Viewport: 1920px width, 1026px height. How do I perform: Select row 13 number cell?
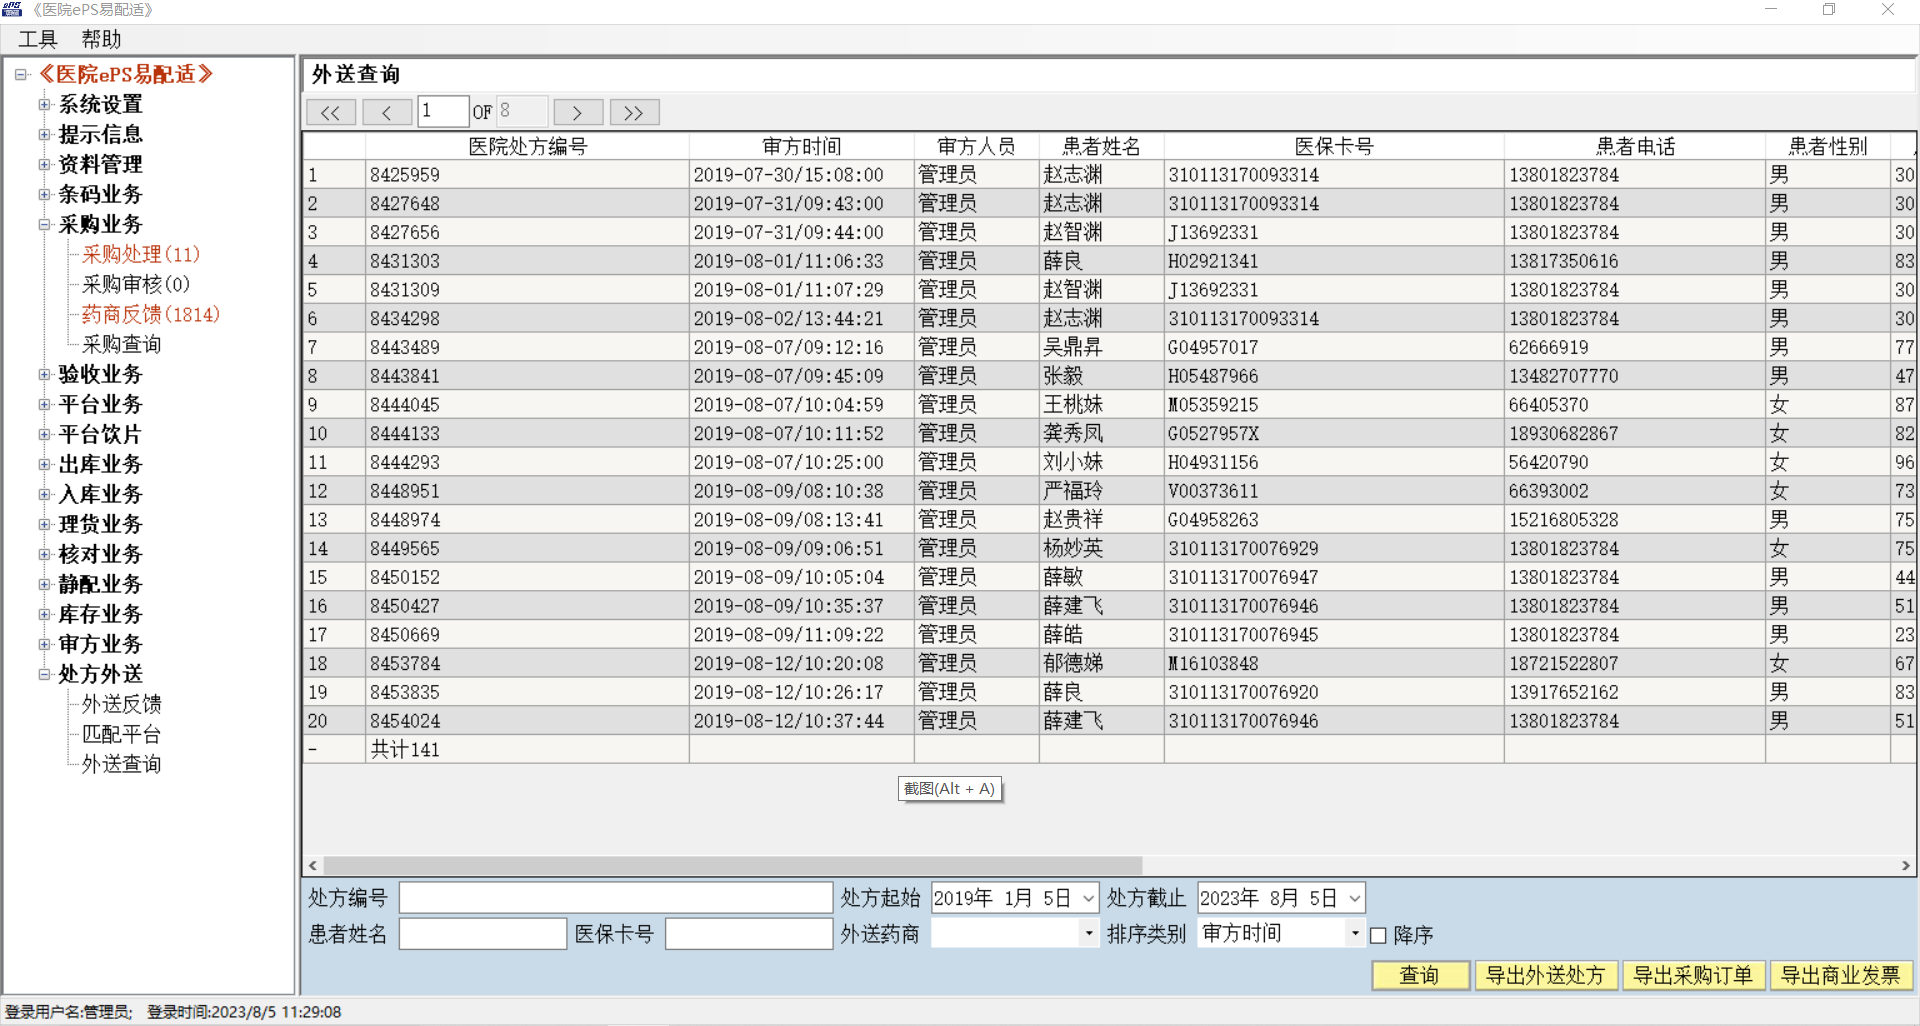pyautogui.click(x=334, y=520)
